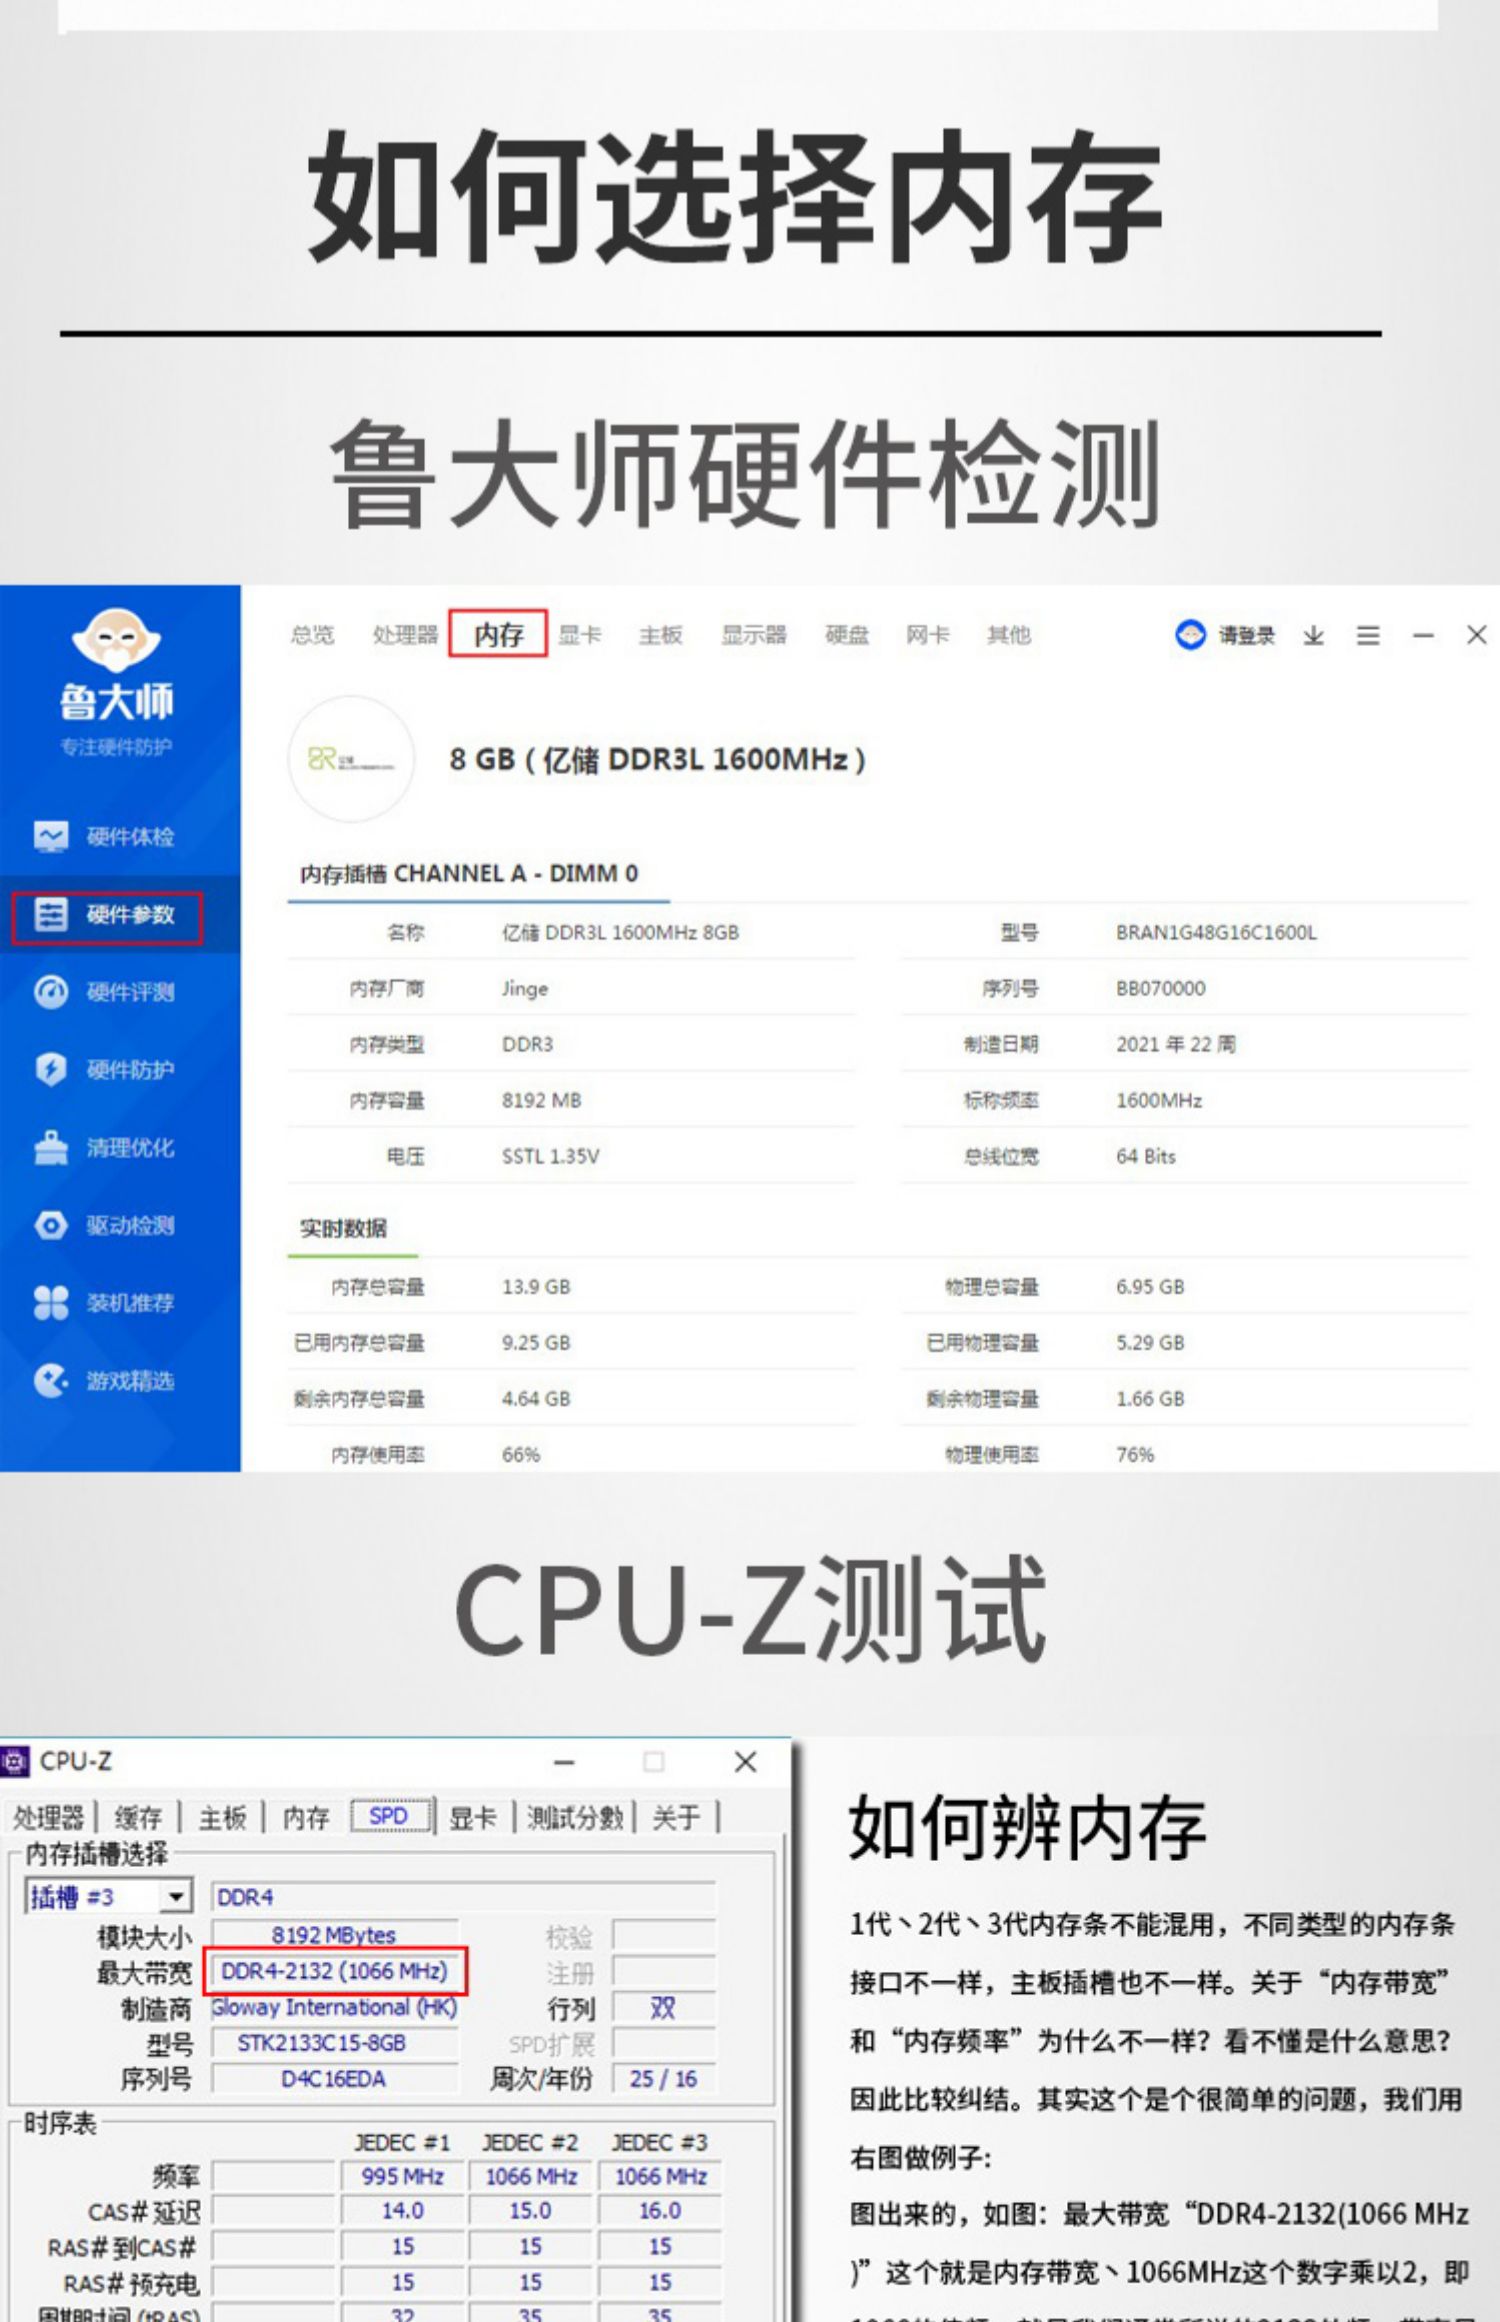This screenshot has width=1500, height=2322.
Task: Click the JEDEC #1 frequency '995 MHz'
Action: coord(402,2176)
